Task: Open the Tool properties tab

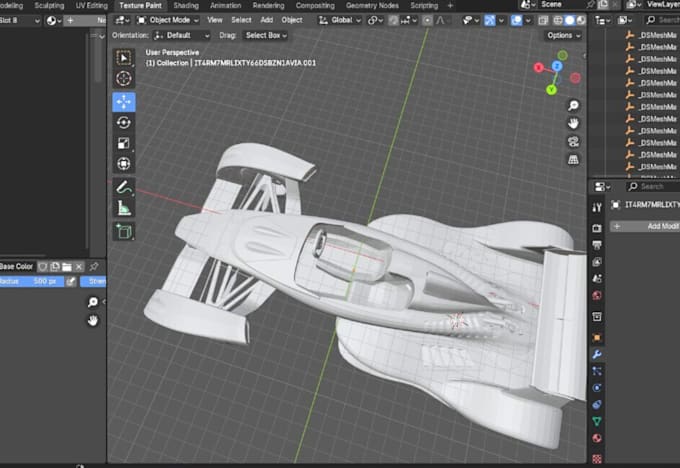Action: point(597,208)
